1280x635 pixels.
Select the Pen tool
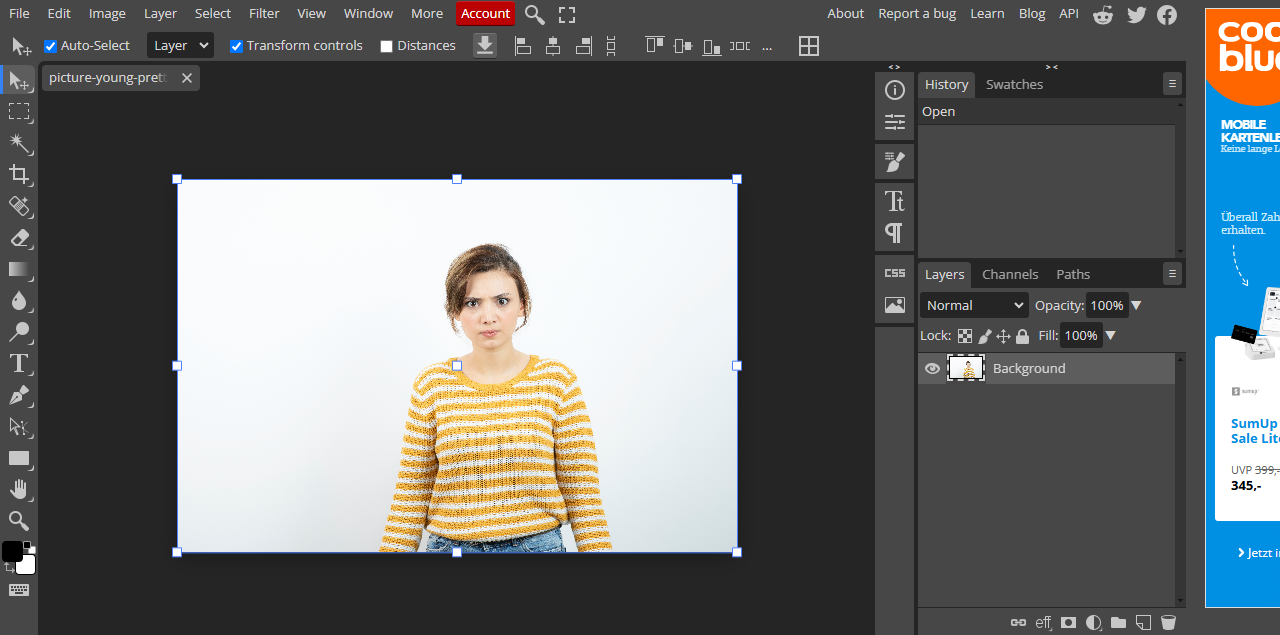coord(19,395)
